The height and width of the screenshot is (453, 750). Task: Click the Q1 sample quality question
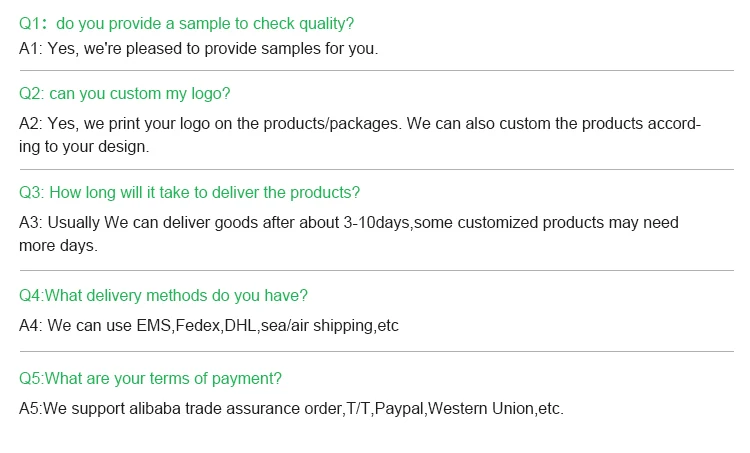coord(186,23)
